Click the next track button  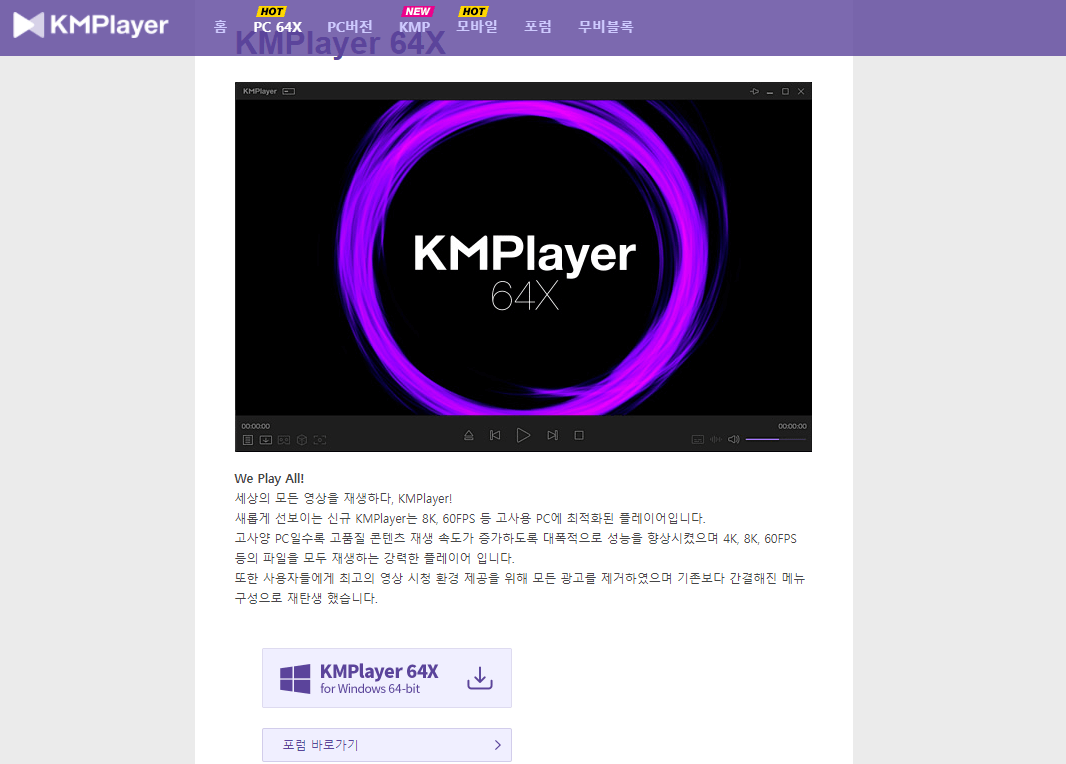click(552, 435)
